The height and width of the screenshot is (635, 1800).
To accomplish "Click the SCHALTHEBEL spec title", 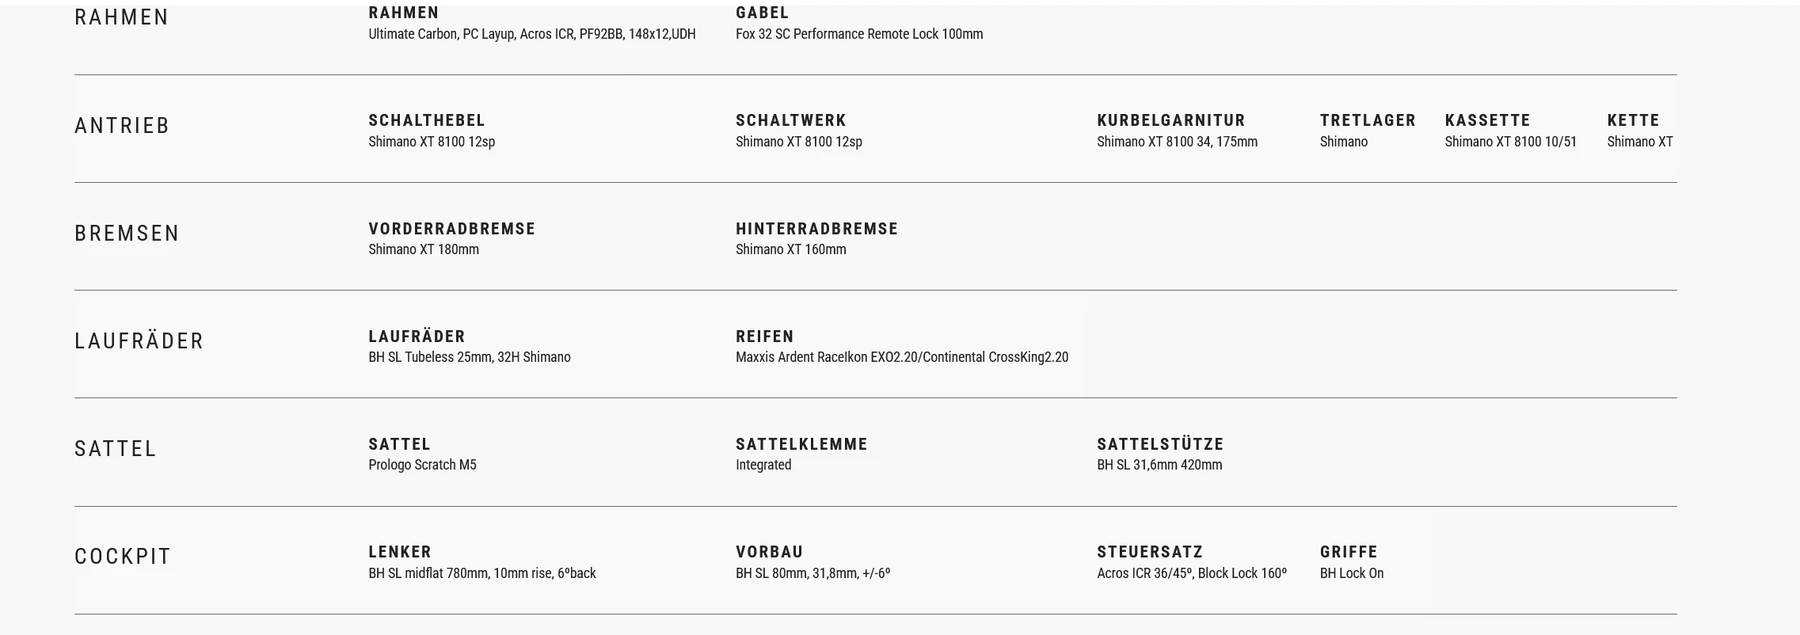I will (x=427, y=121).
